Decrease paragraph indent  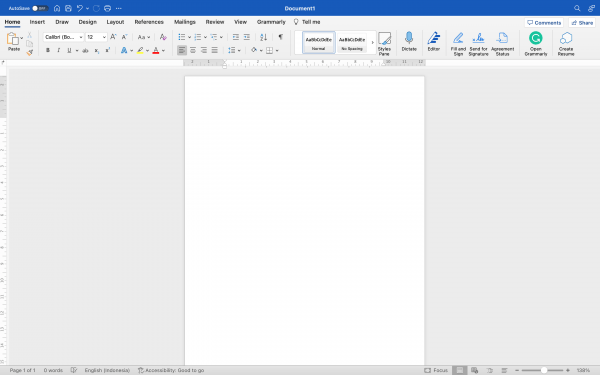tap(236, 37)
